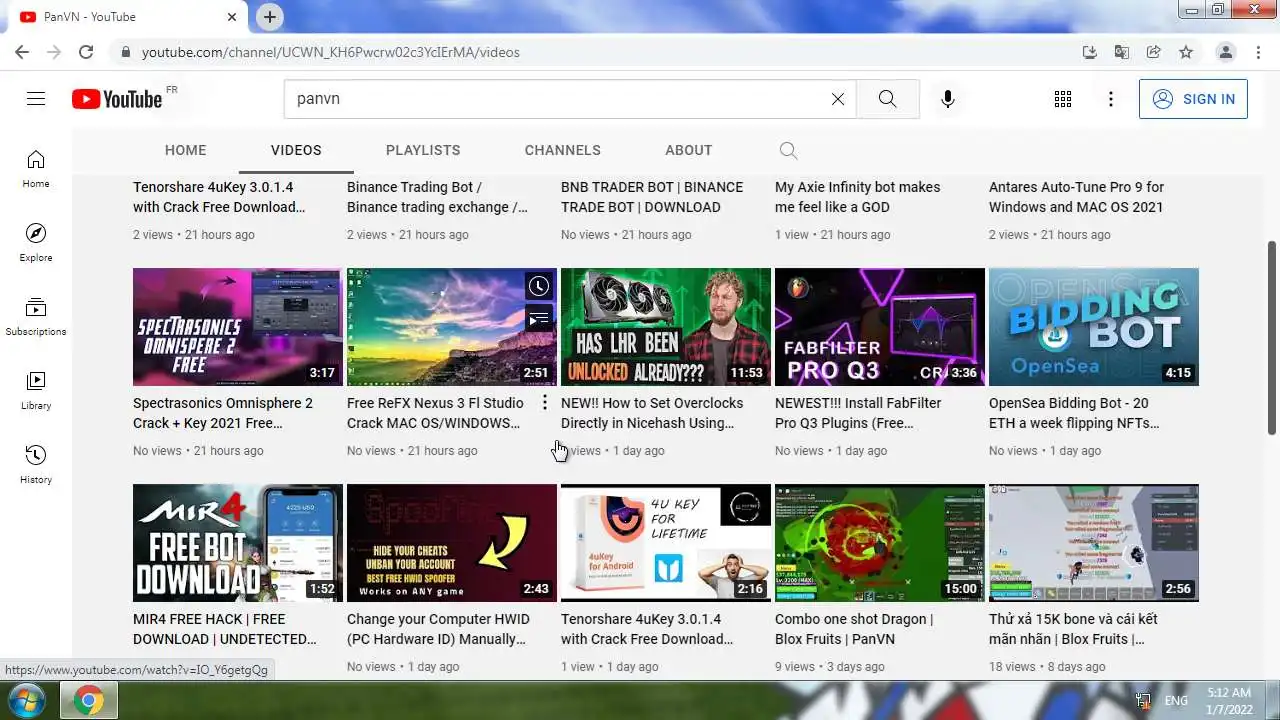Viewport: 1280px width, 720px height.
Task: Open 4uKey for Android thumbnail
Action: (666, 543)
